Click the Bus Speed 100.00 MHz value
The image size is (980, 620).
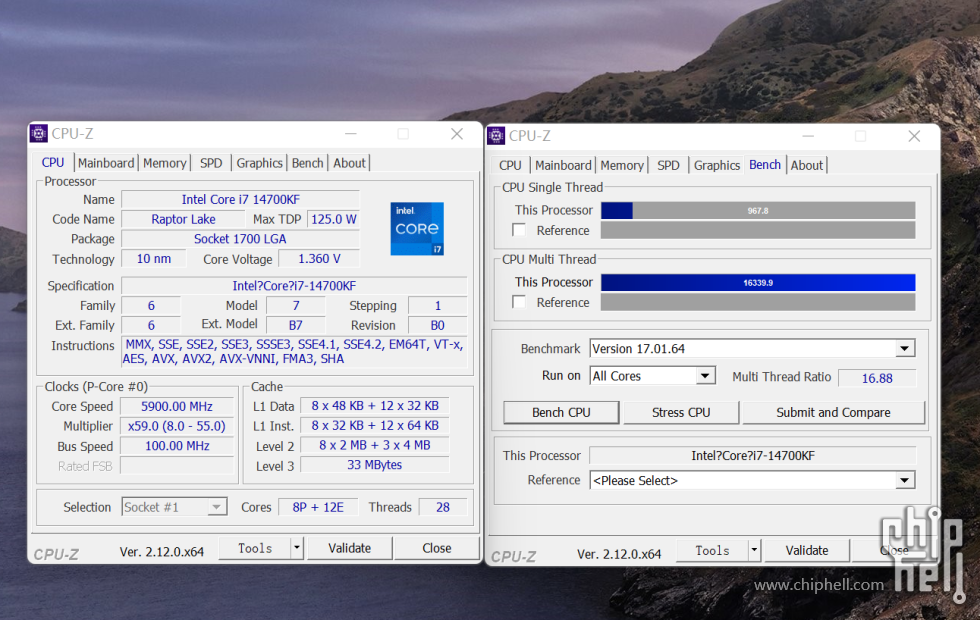coord(177,446)
